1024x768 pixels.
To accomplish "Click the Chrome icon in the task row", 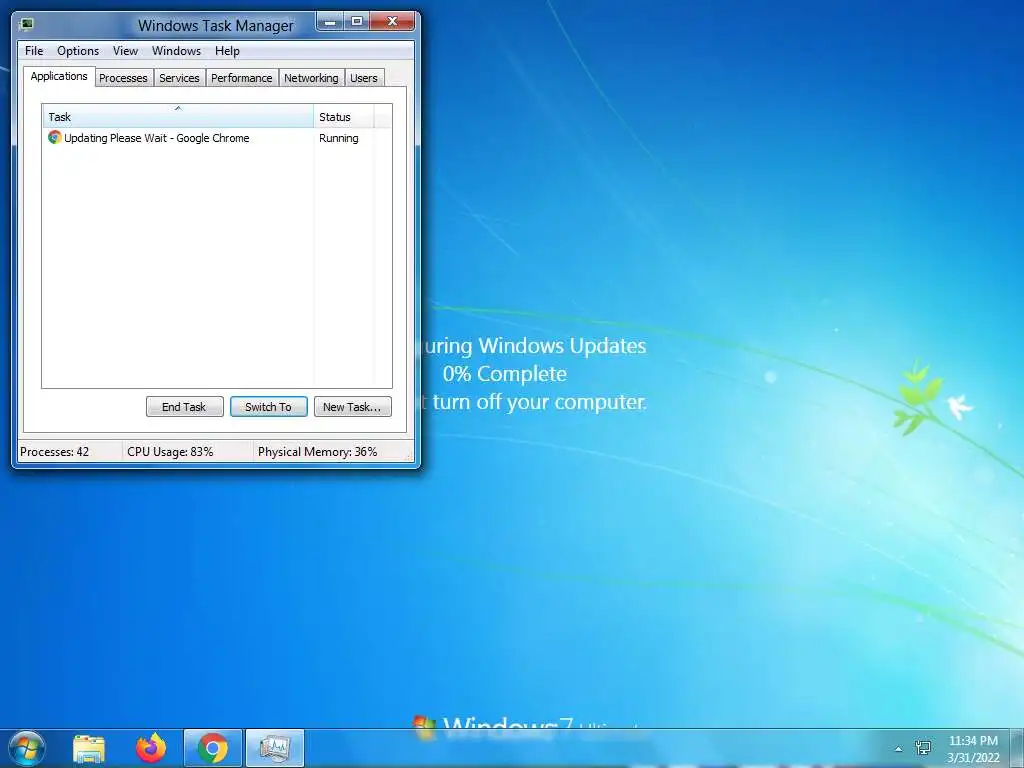I will pyautogui.click(x=55, y=137).
